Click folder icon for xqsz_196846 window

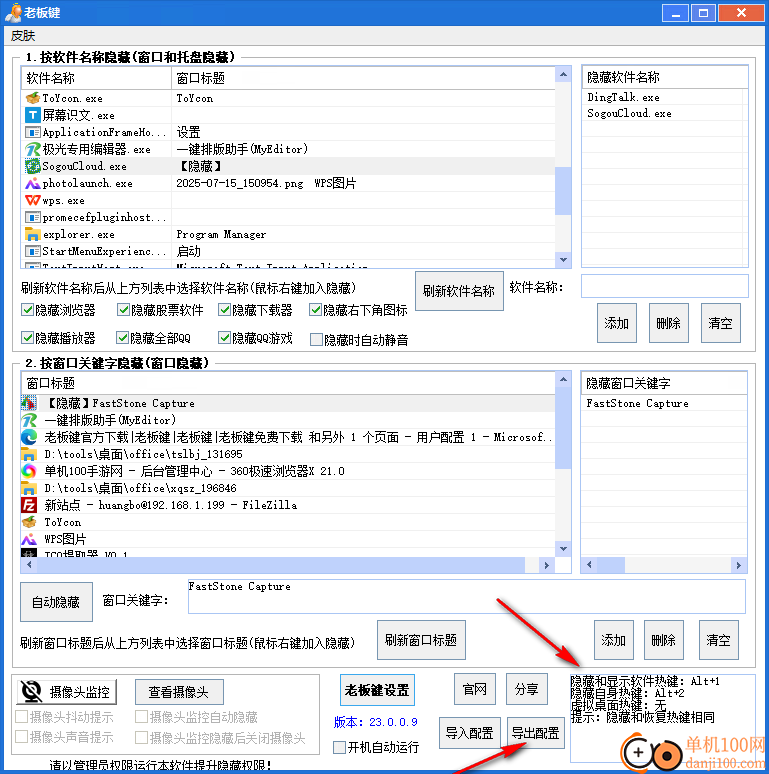29,488
